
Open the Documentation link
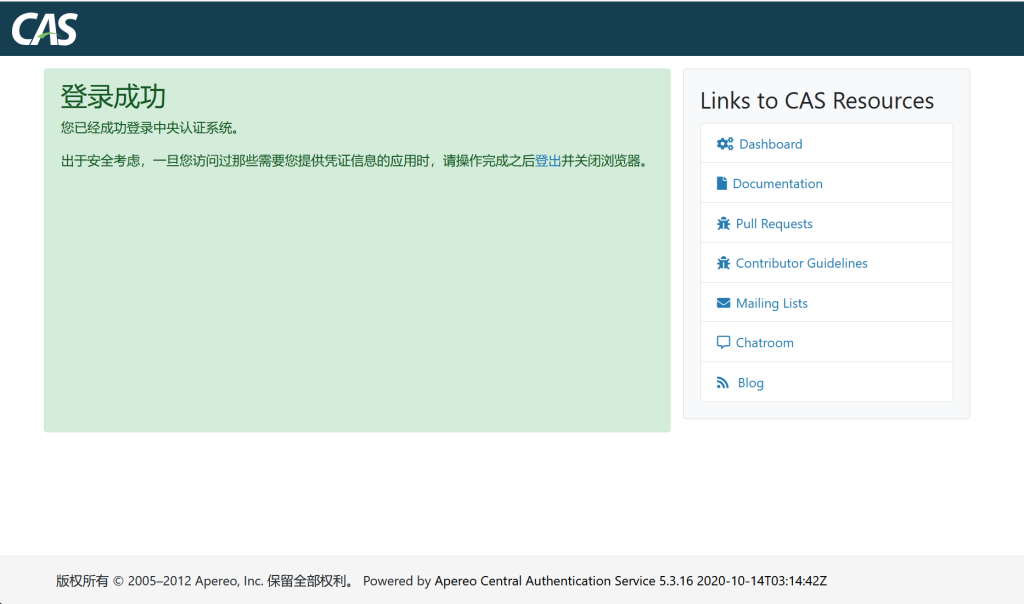(777, 184)
